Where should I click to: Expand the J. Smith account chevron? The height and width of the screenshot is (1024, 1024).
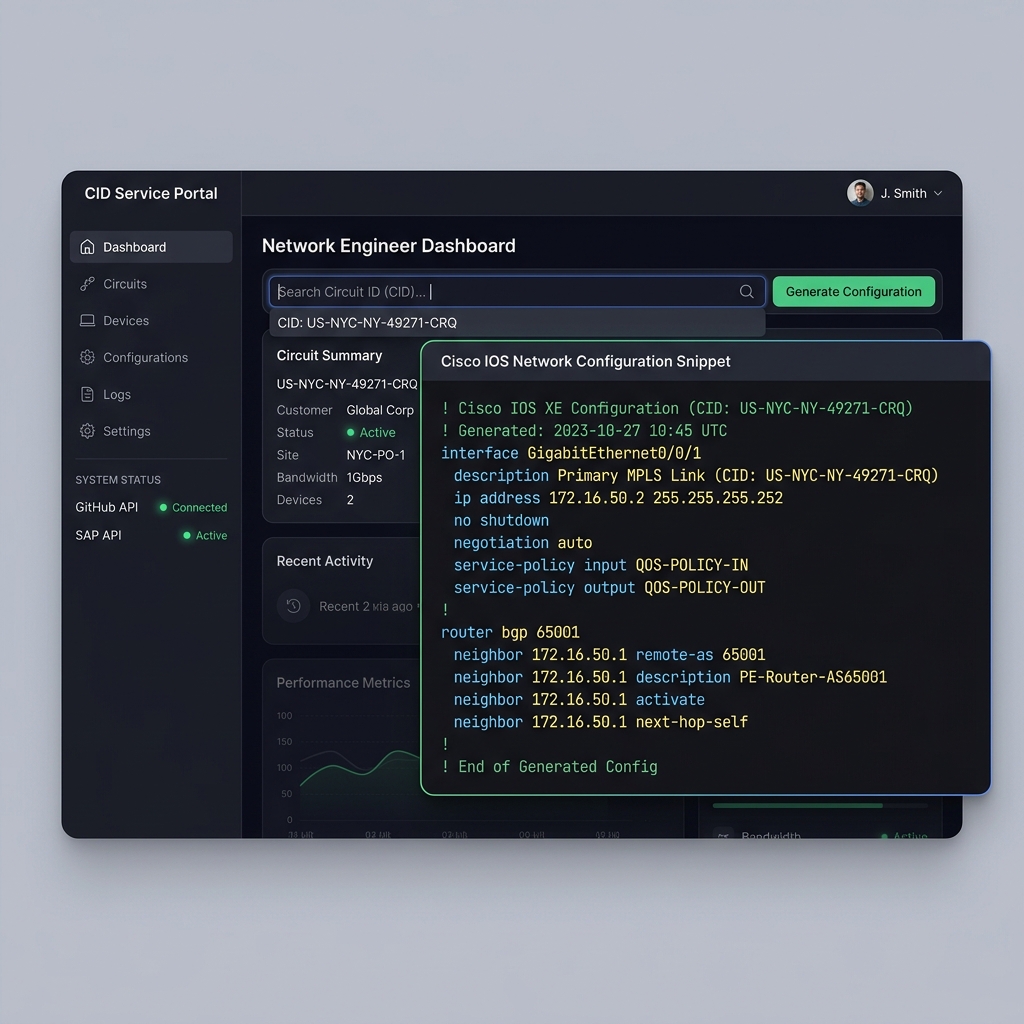(x=938, y=193)
